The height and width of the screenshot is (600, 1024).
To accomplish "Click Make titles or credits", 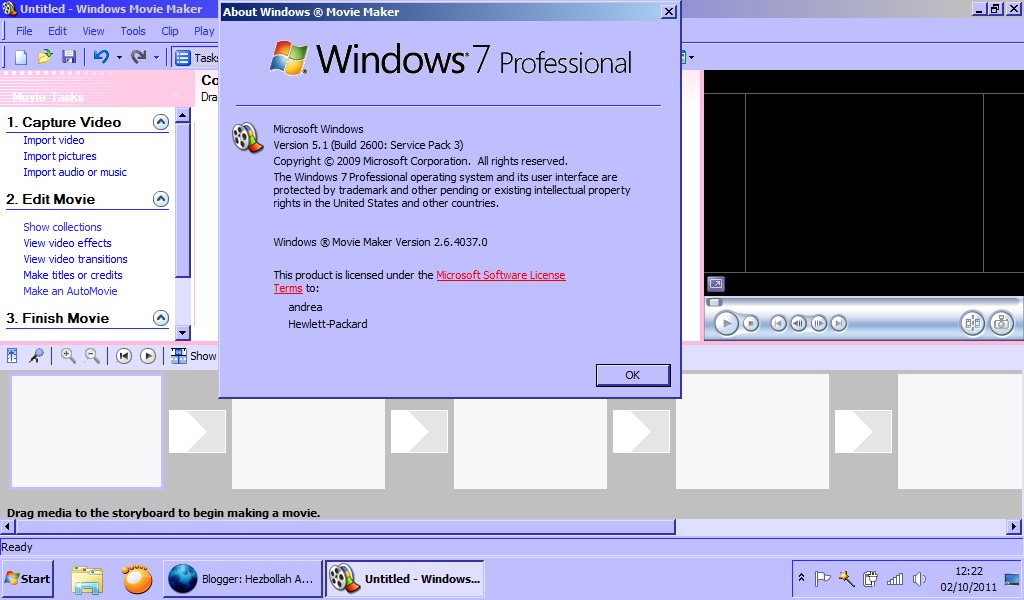I will point(72,275).
